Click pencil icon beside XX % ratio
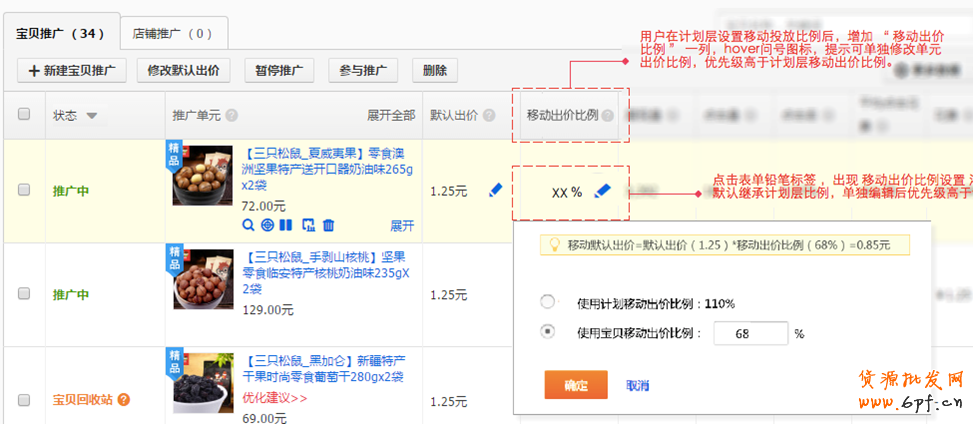The height and width of the screenshot is (424, 973). point(602,191)
